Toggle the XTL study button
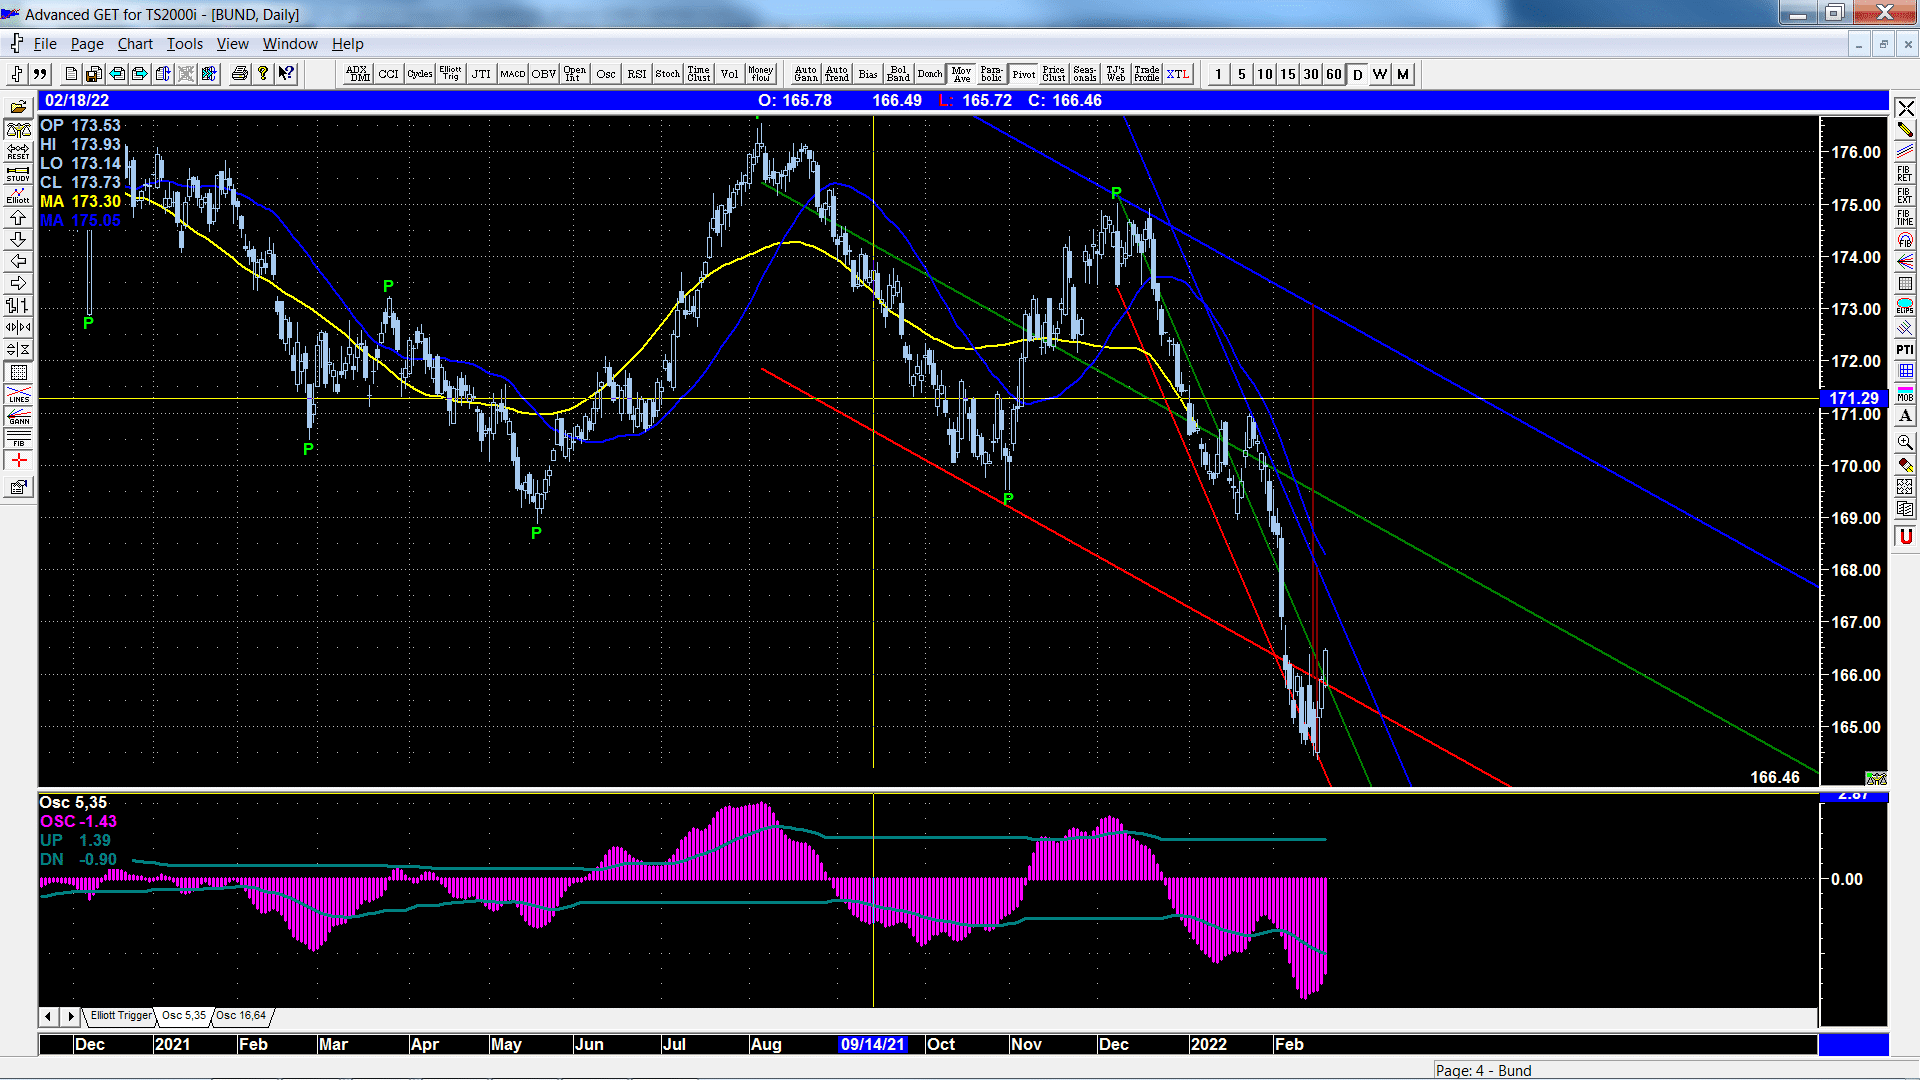This screenshot has width=1920, height=1080. click(x=1178, y=74)
